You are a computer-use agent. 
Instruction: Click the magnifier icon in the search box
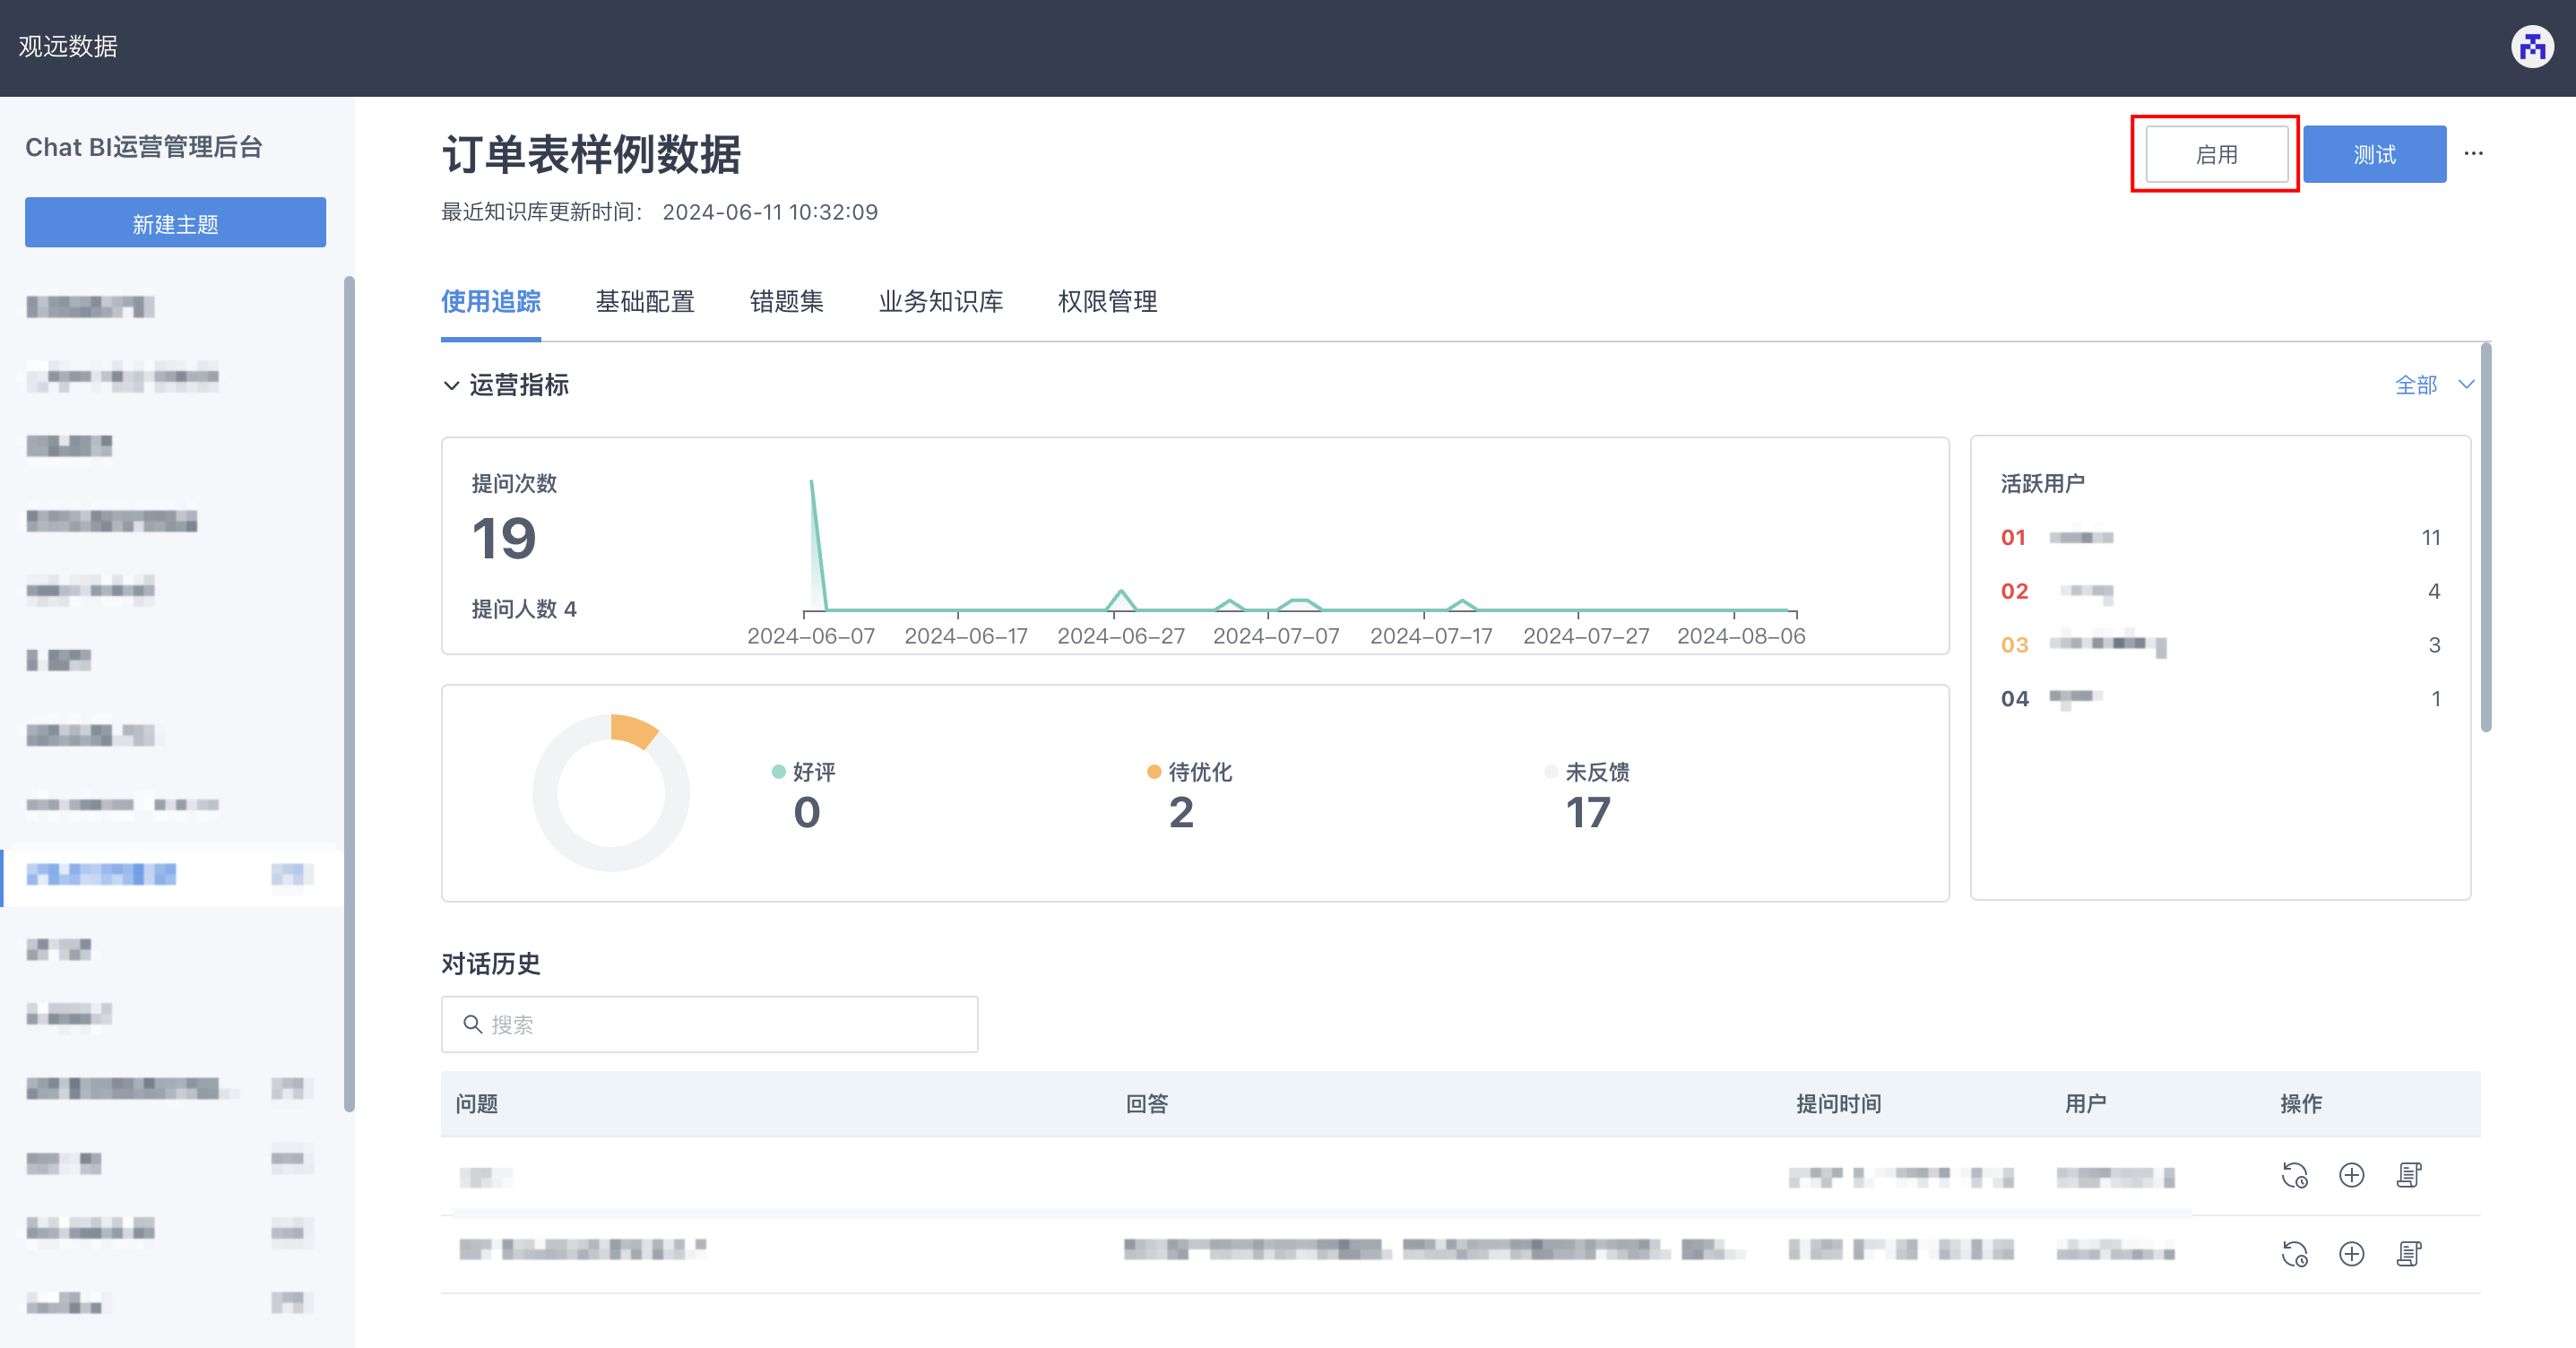(x=473, y=1025)
